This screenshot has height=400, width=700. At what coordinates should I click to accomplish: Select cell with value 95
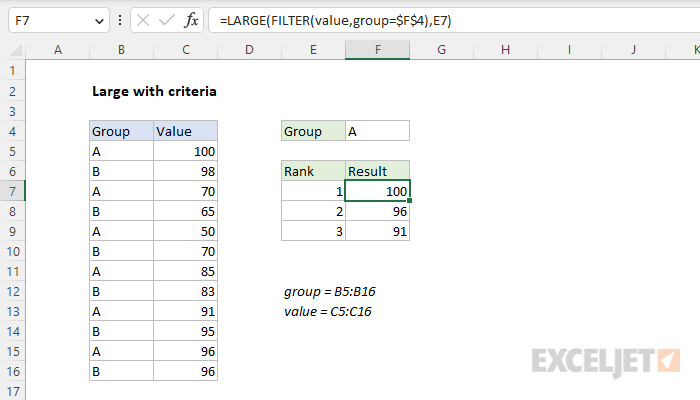(x=186, y=331)
